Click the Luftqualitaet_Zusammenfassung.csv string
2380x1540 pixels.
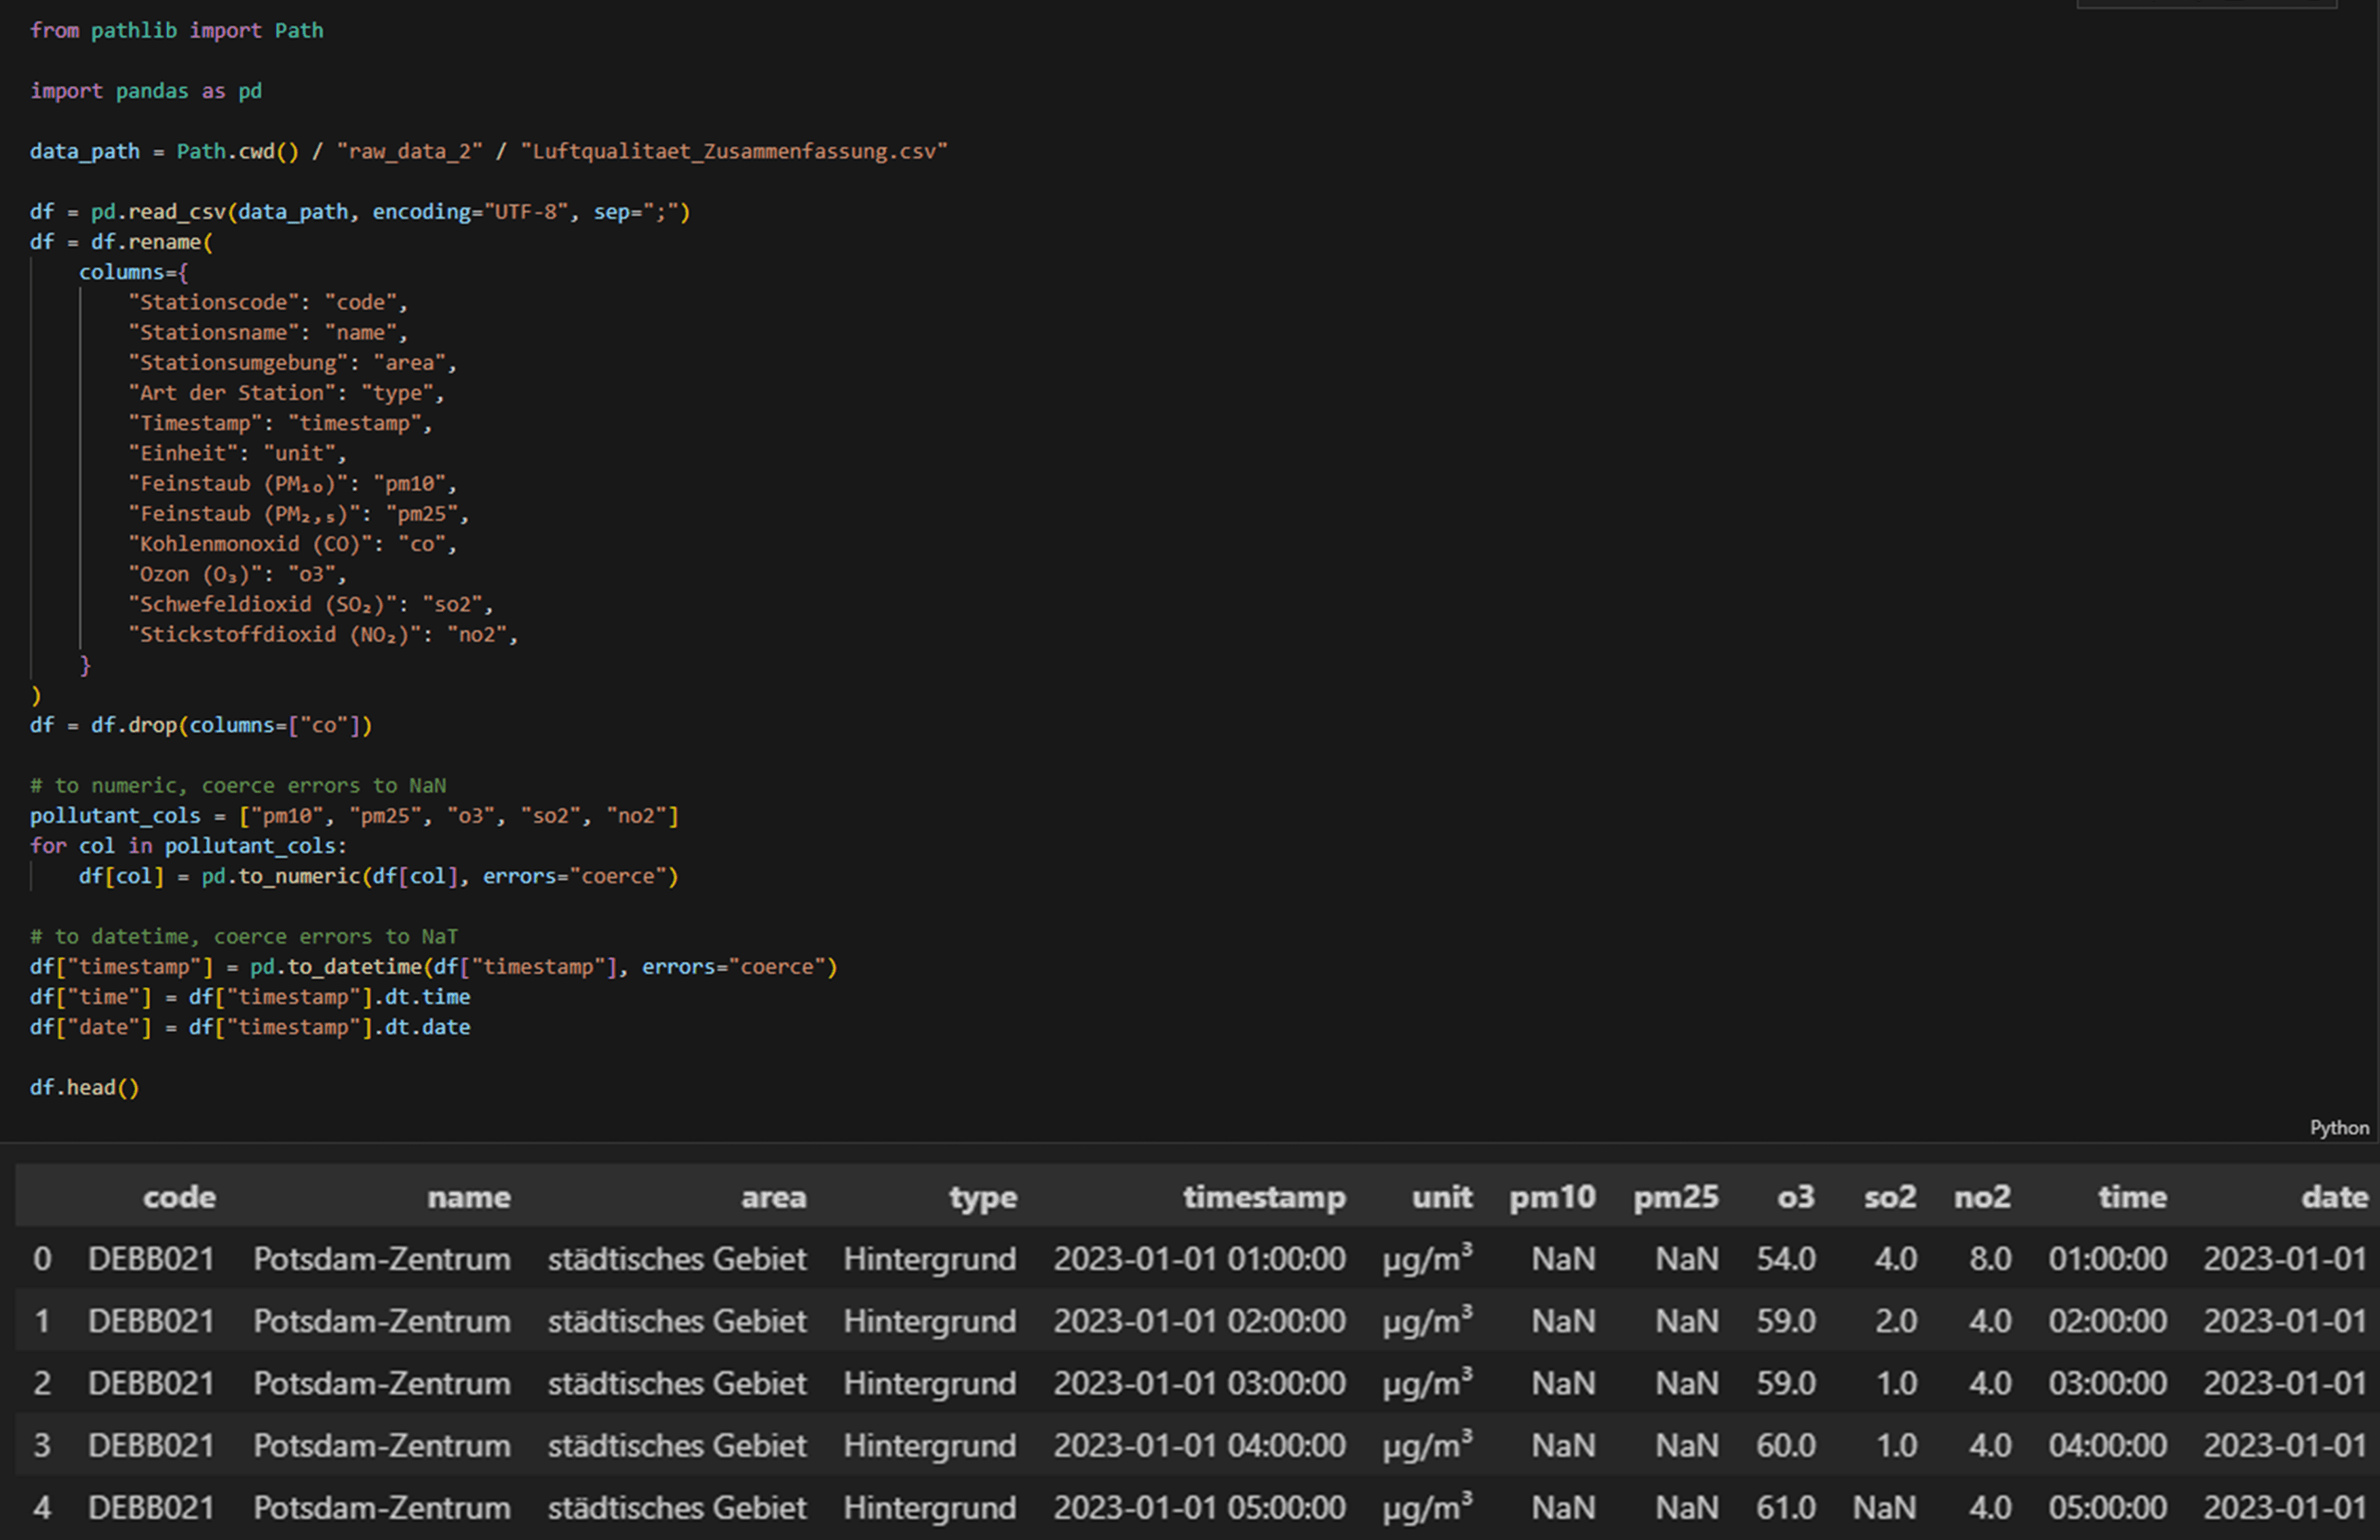pyautogui.click(x=734, y=151)
